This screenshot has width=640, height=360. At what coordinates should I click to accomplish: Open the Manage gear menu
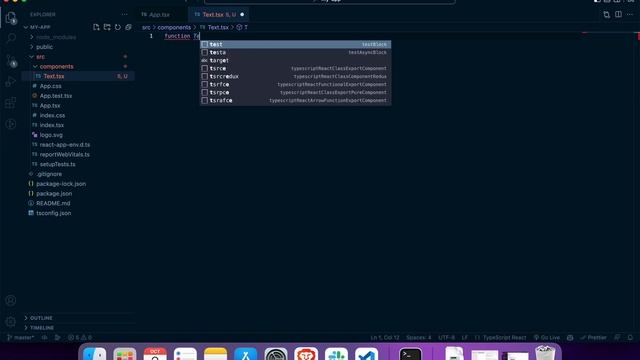coord(11,322)
